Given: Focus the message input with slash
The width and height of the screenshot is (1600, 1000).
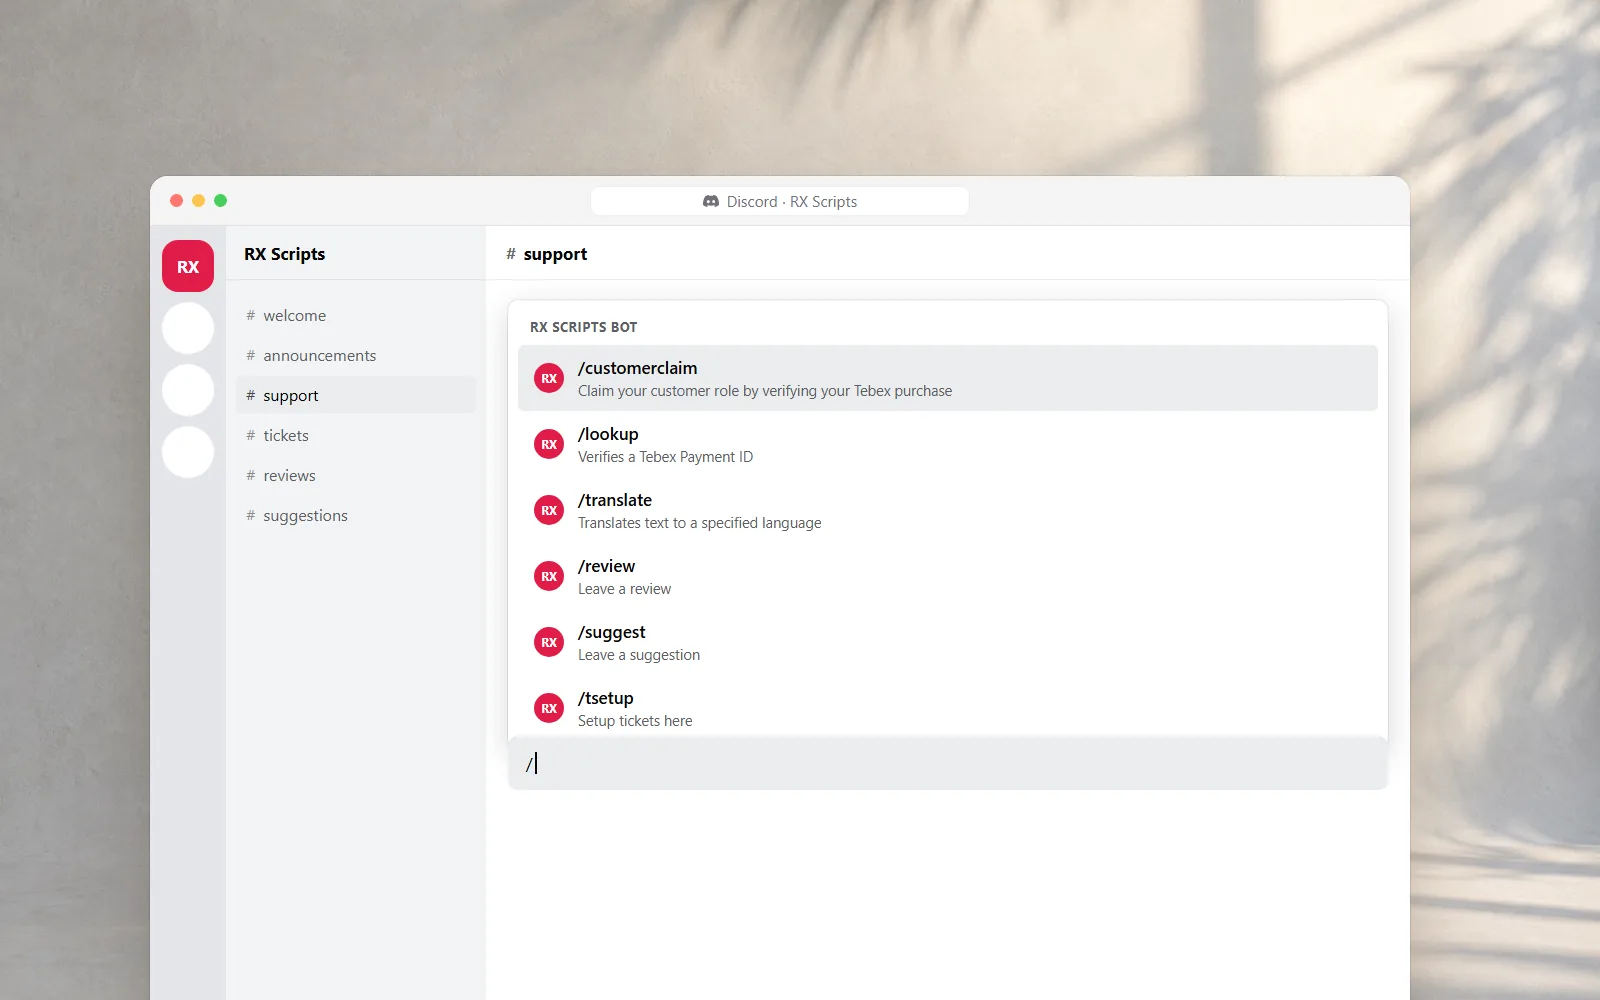Looking at the screenshot, I should [x=948, y=764].
